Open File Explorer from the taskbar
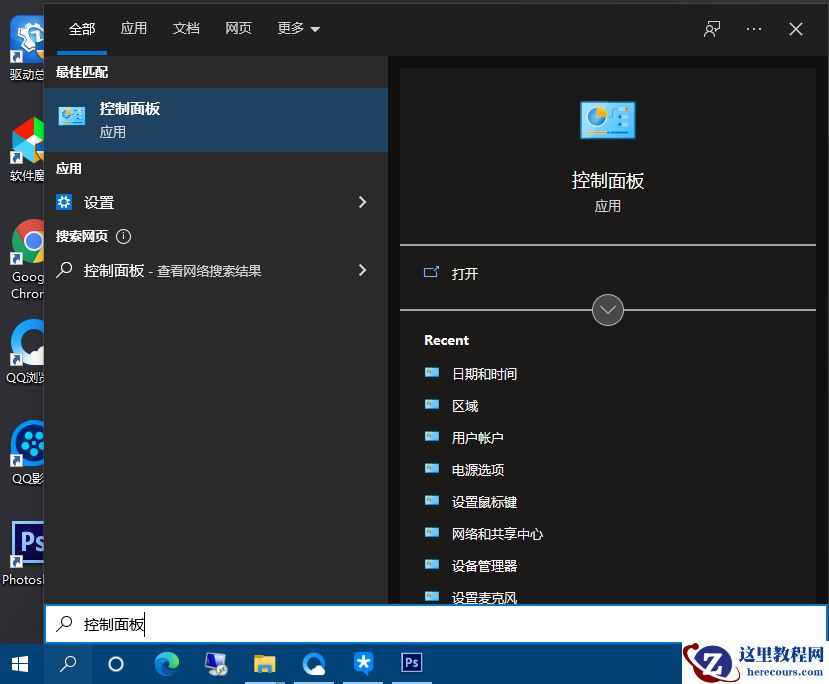This screenshot has height=684, width=829. (x=264, y=663)
